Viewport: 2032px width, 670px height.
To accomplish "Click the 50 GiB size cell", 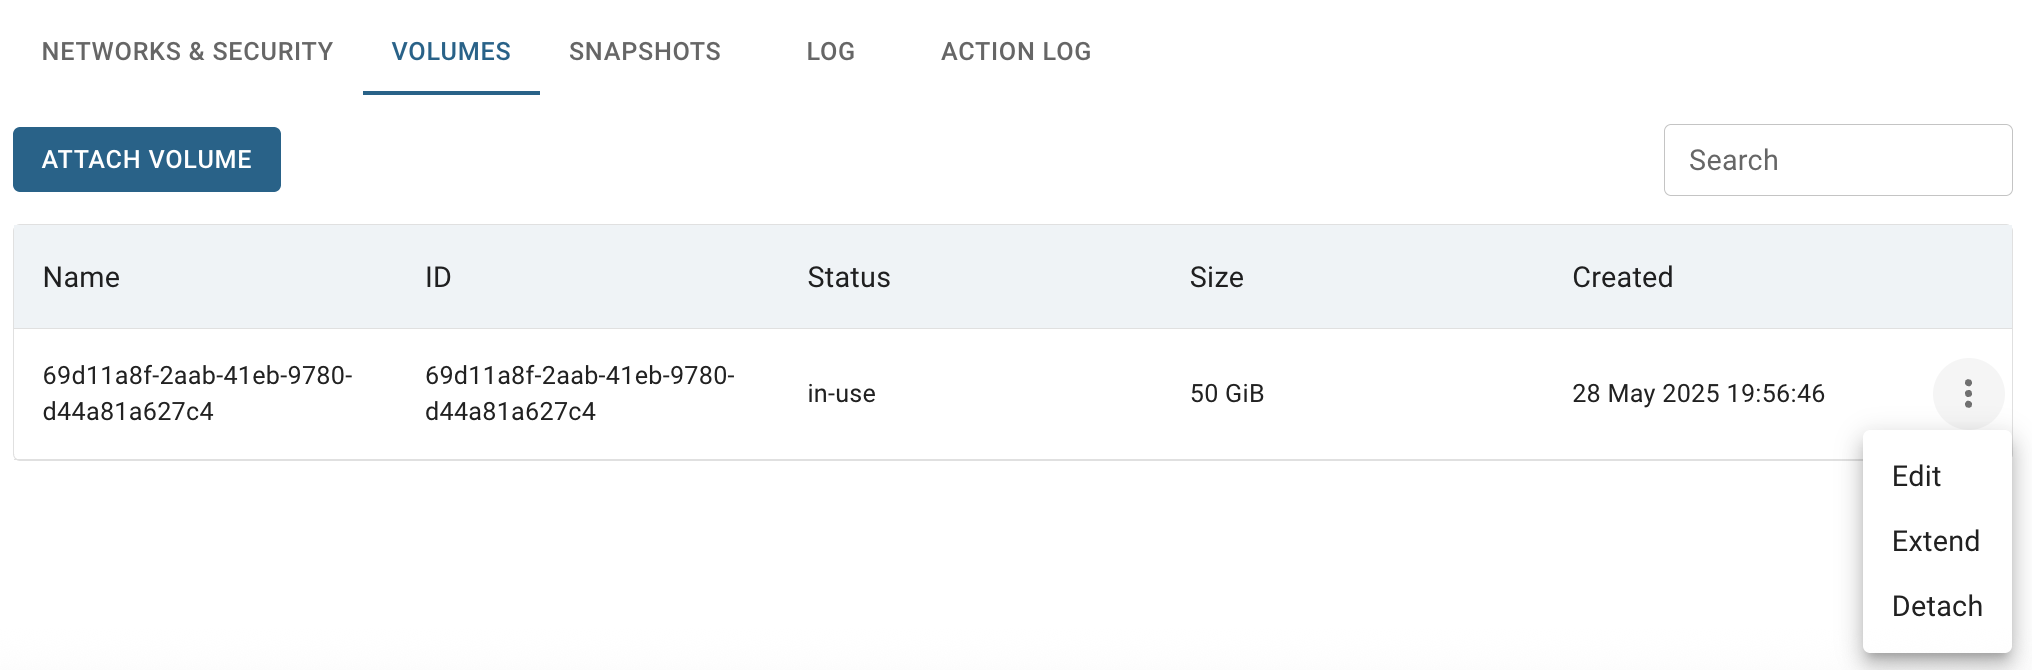I will (x=1227, y=393).
